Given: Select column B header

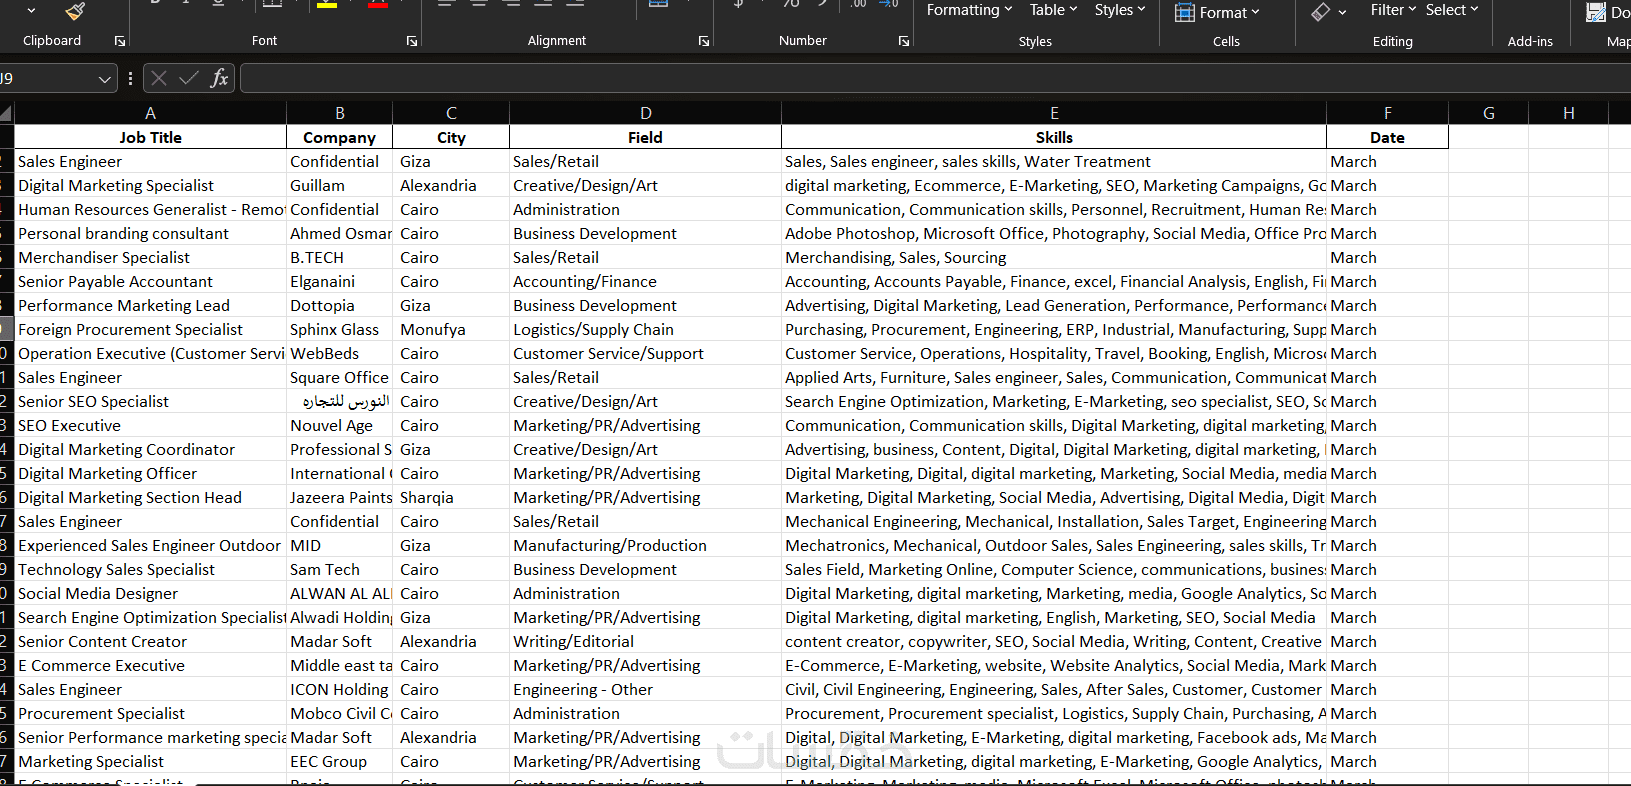Looking at the screenshot, I should (x=340, y=113).
